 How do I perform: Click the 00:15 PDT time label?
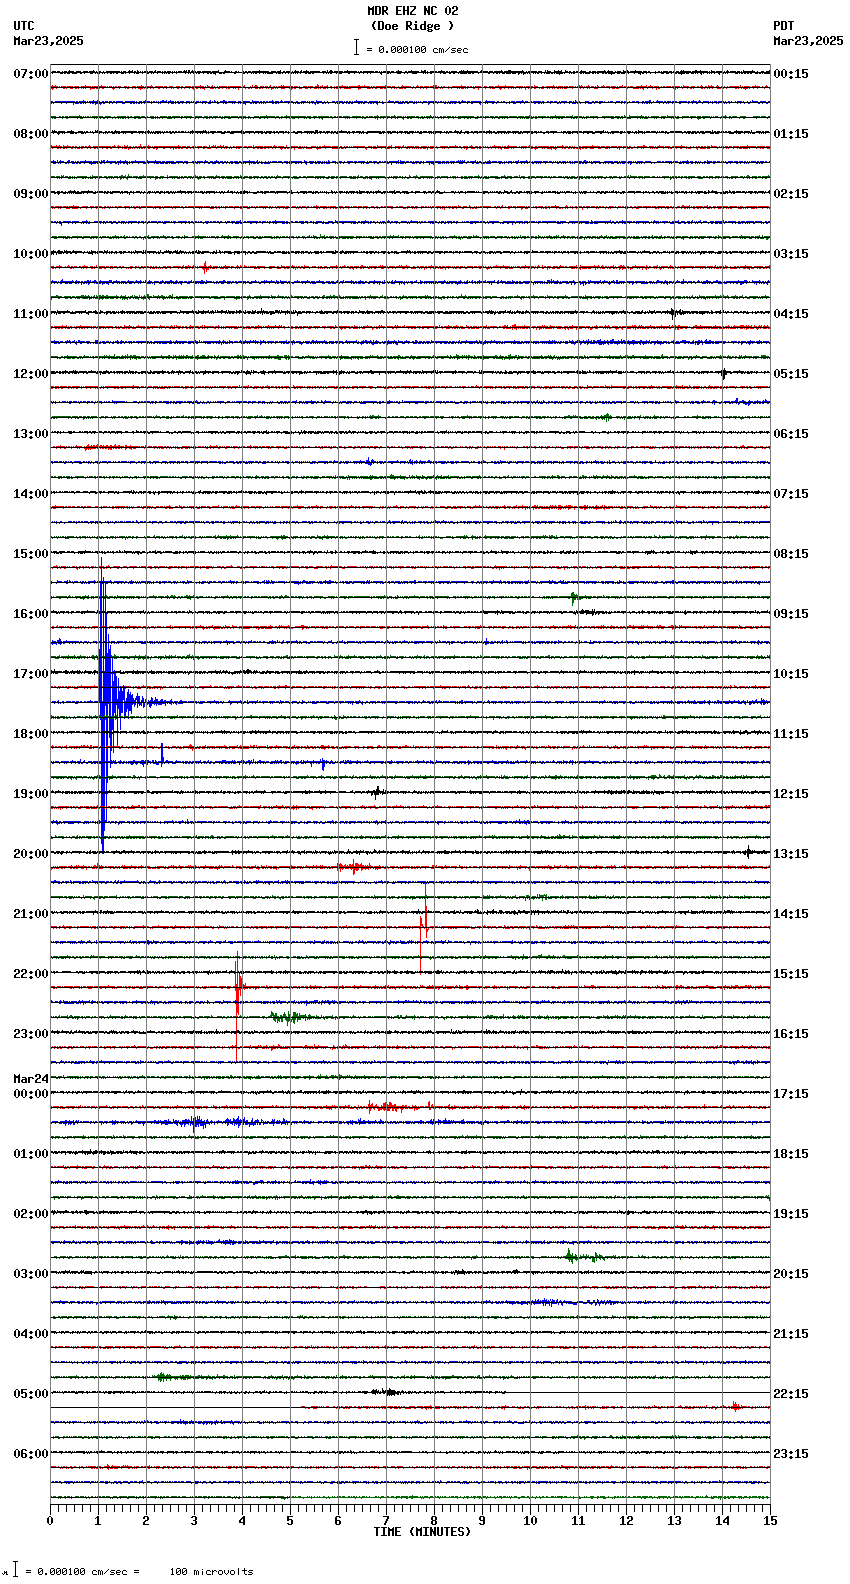(x=791, y=74)
